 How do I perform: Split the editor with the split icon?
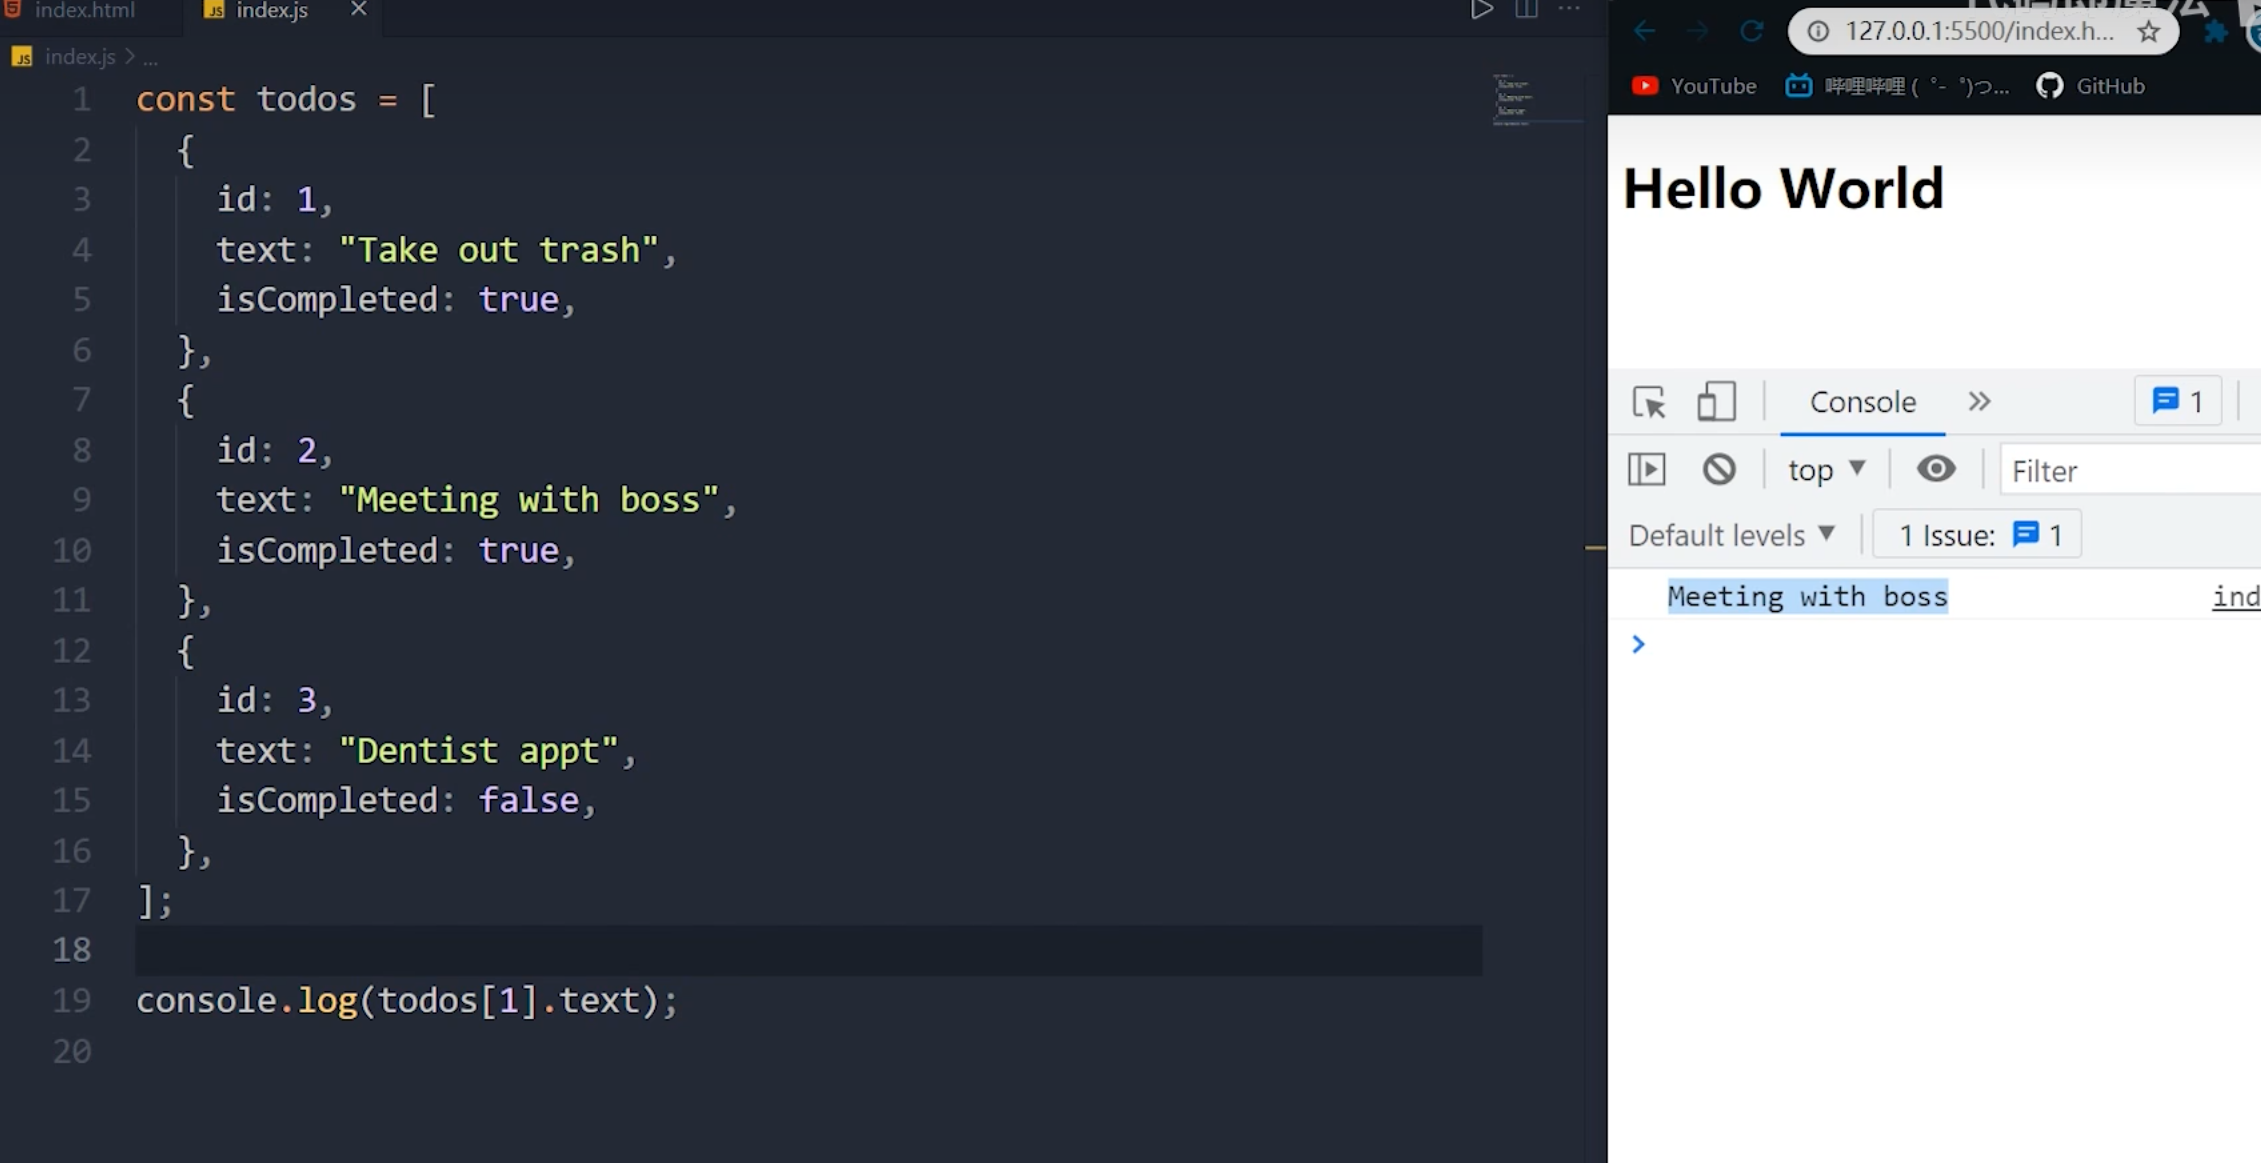tap(1526, 10)
